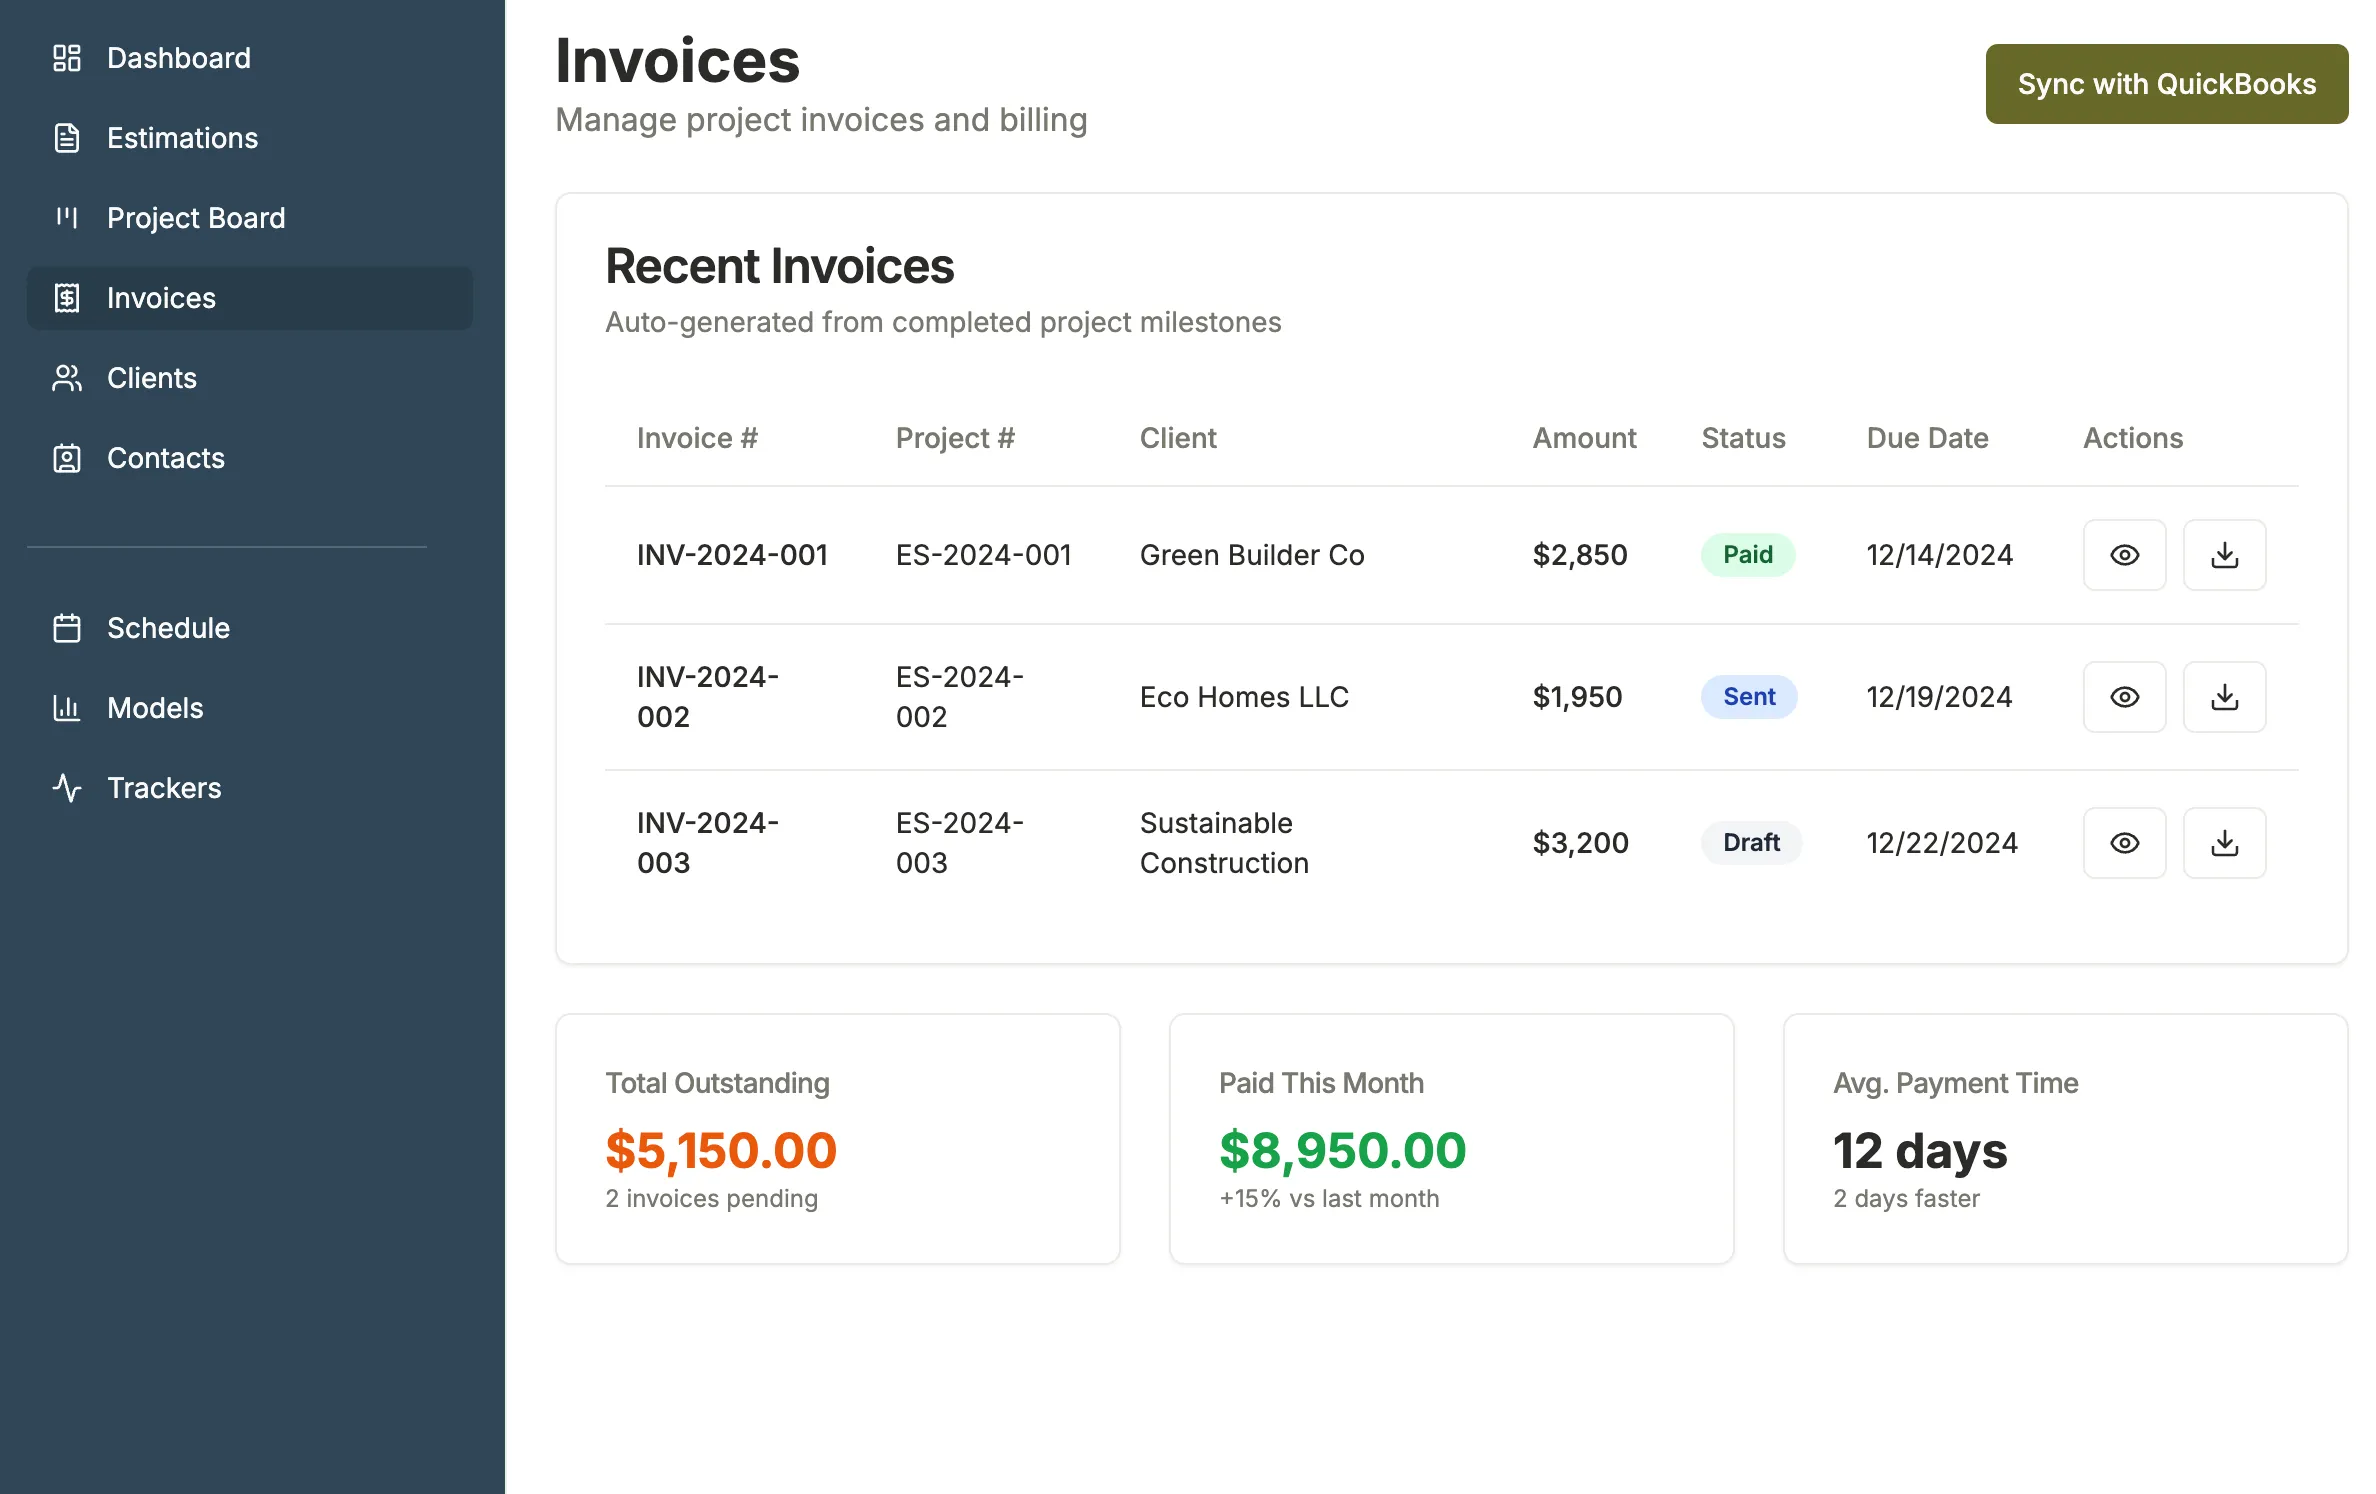The image size is (2376, 1494).
Task: Open the Dashboard from the sidebar
Action: click(x=66, y=58)
